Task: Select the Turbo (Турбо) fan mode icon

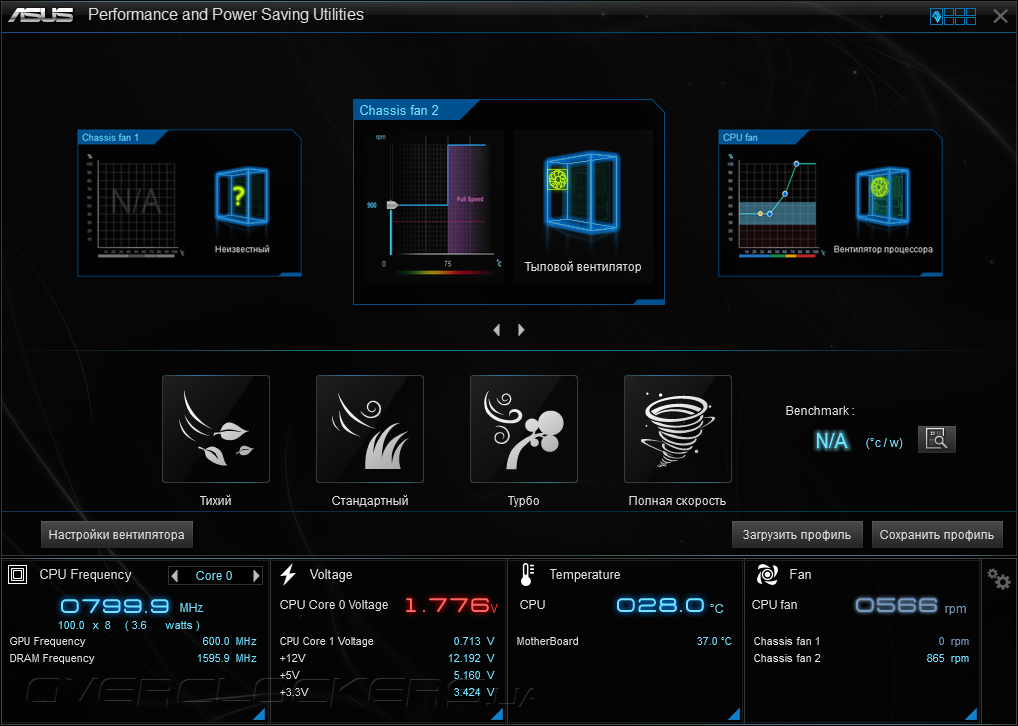Action: pos(523,429)
